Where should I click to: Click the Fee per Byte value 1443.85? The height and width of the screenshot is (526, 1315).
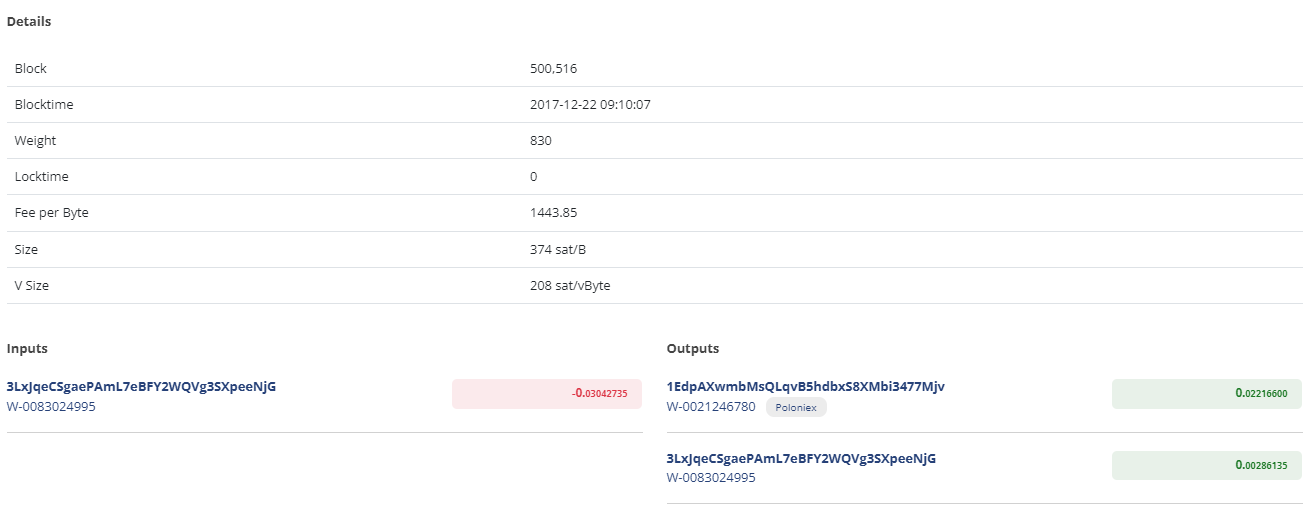click(553, 213)
